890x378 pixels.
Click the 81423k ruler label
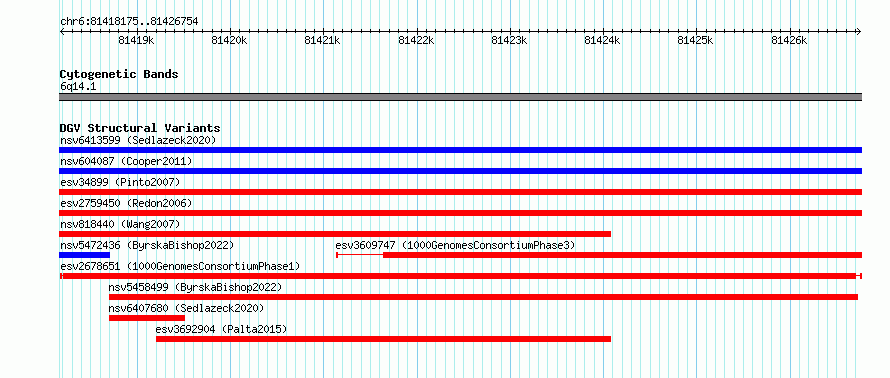point(510,40)
